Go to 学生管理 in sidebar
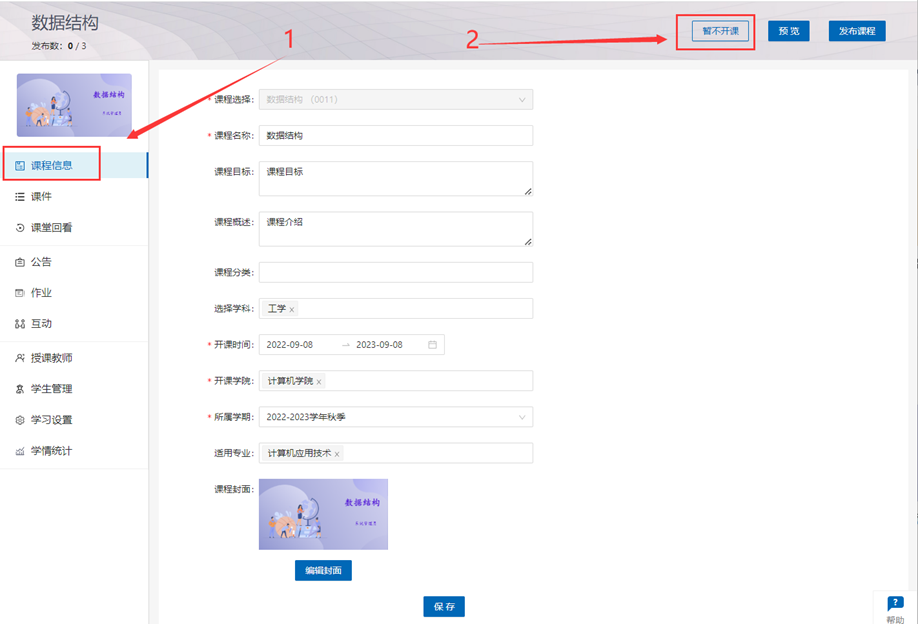 [52, 389]
